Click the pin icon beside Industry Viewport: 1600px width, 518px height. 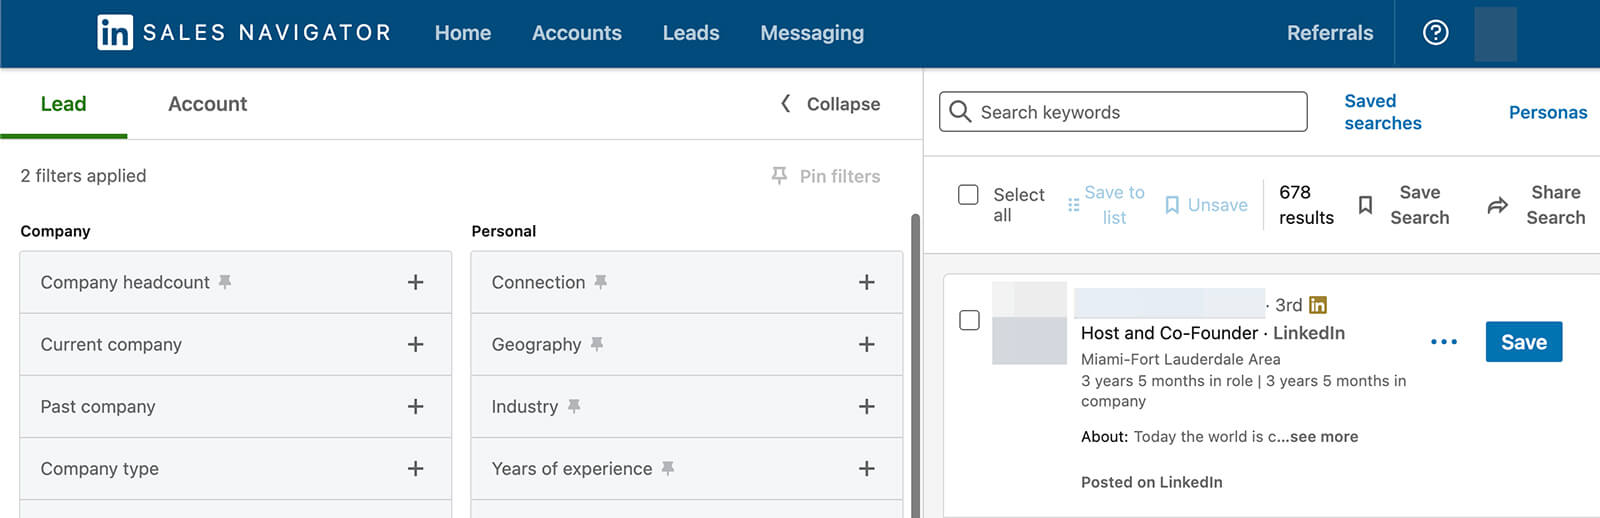pos(573,406)
